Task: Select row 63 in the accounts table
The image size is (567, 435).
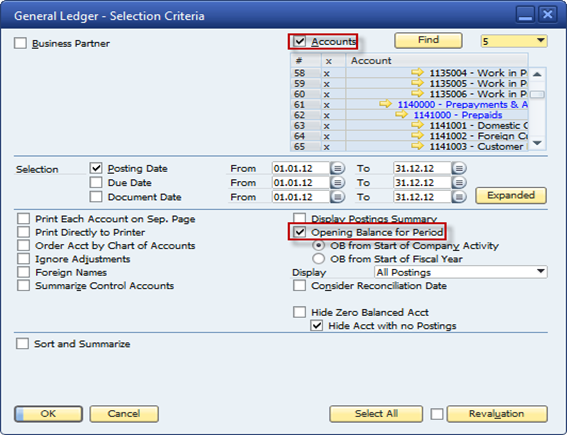Action: 409,125
